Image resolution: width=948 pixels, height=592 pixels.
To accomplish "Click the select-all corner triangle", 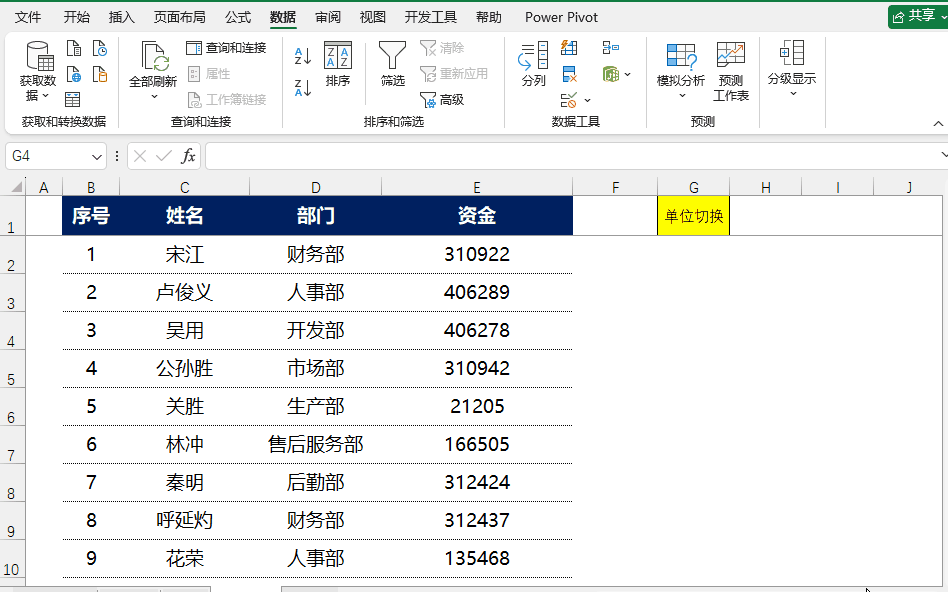I will 16,187.
